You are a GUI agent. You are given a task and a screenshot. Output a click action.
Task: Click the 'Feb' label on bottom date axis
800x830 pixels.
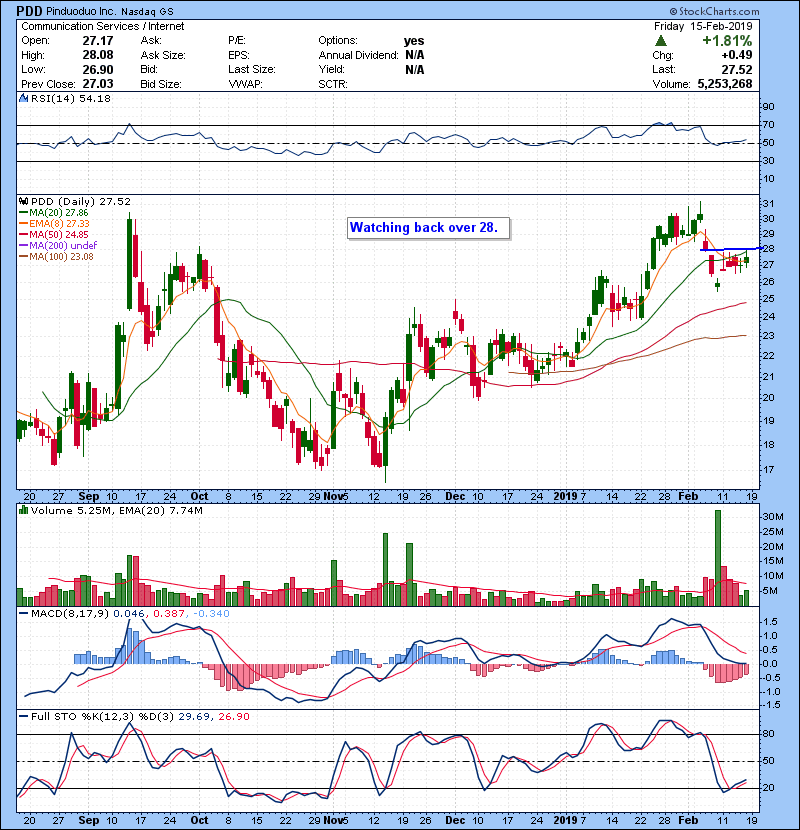point(688,820)
